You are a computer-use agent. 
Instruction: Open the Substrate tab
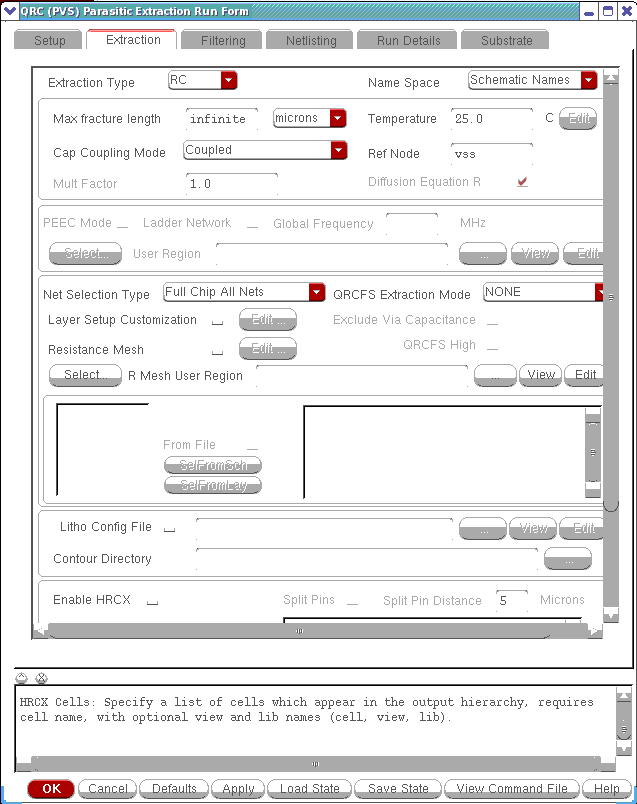(506, 40)
